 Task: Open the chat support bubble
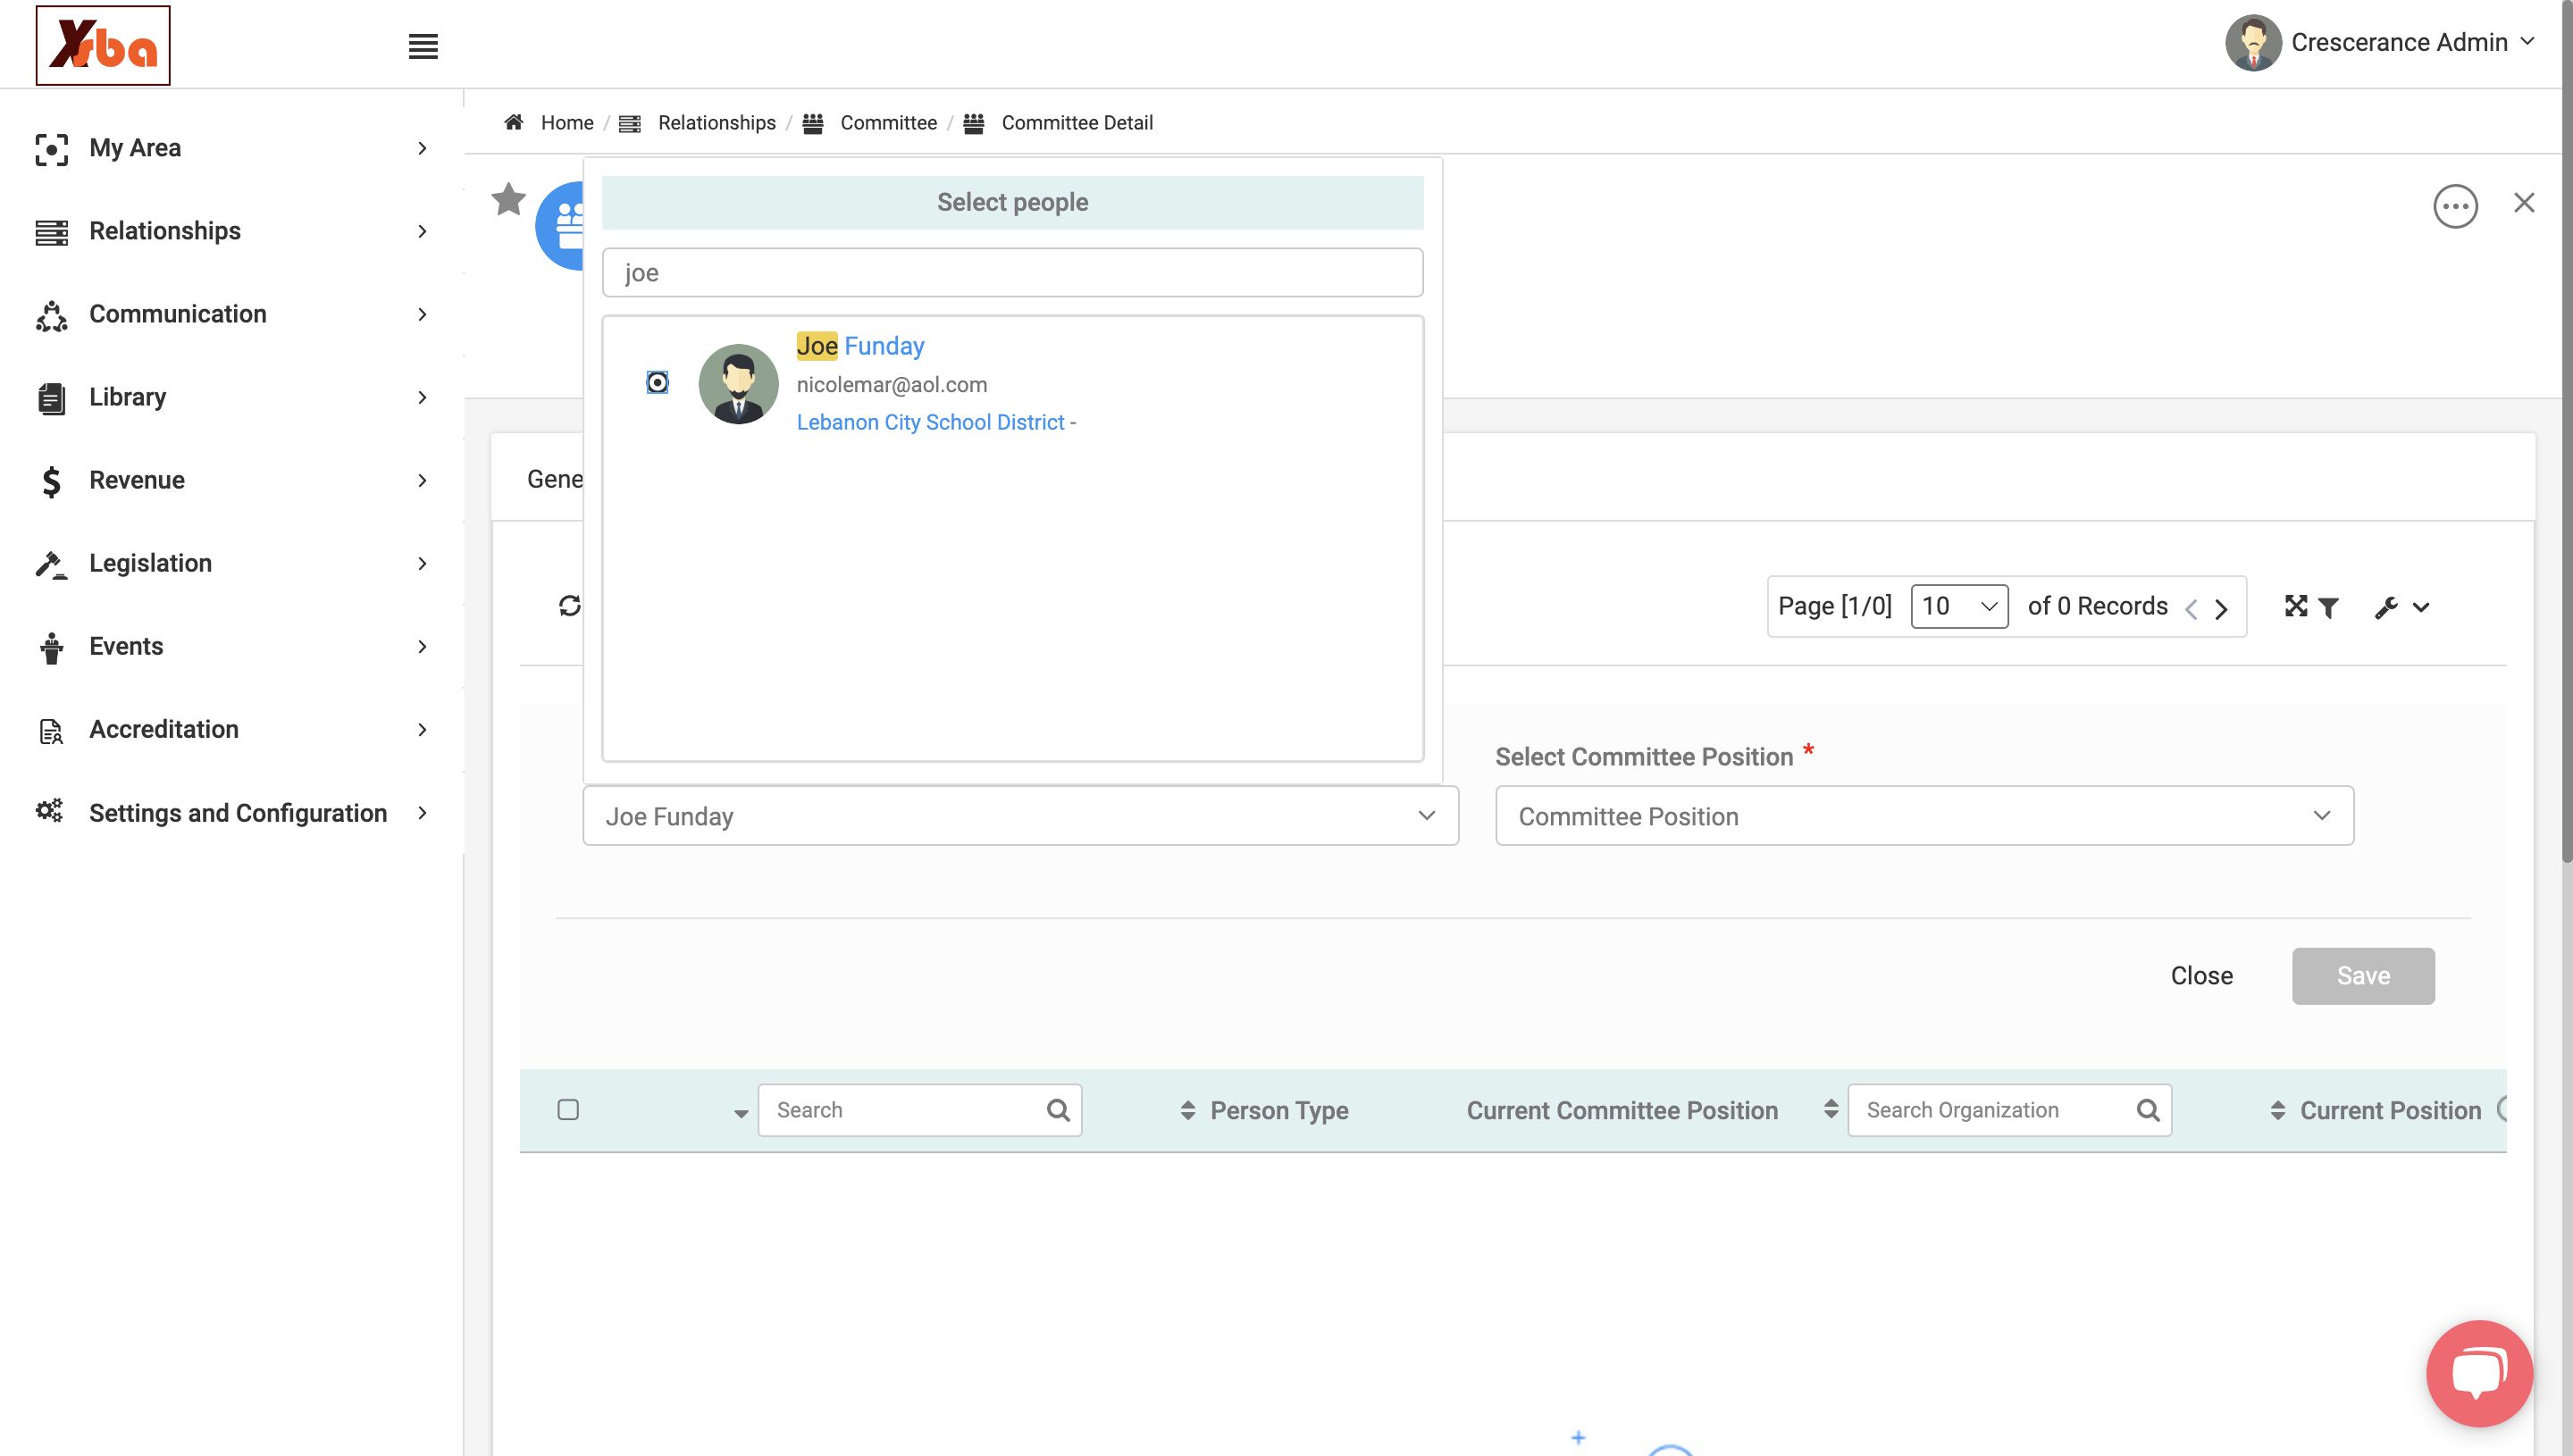[2479, 1373]
